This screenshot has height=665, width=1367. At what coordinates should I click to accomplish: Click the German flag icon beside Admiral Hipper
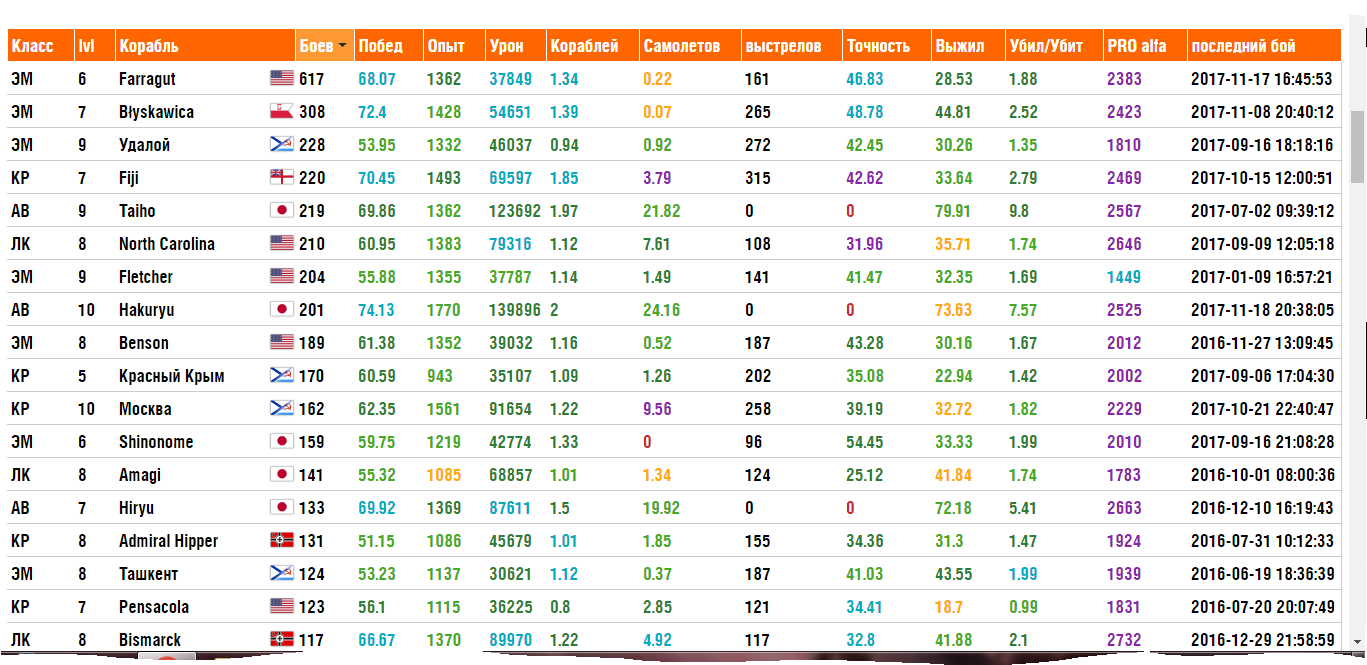(281, 540)
